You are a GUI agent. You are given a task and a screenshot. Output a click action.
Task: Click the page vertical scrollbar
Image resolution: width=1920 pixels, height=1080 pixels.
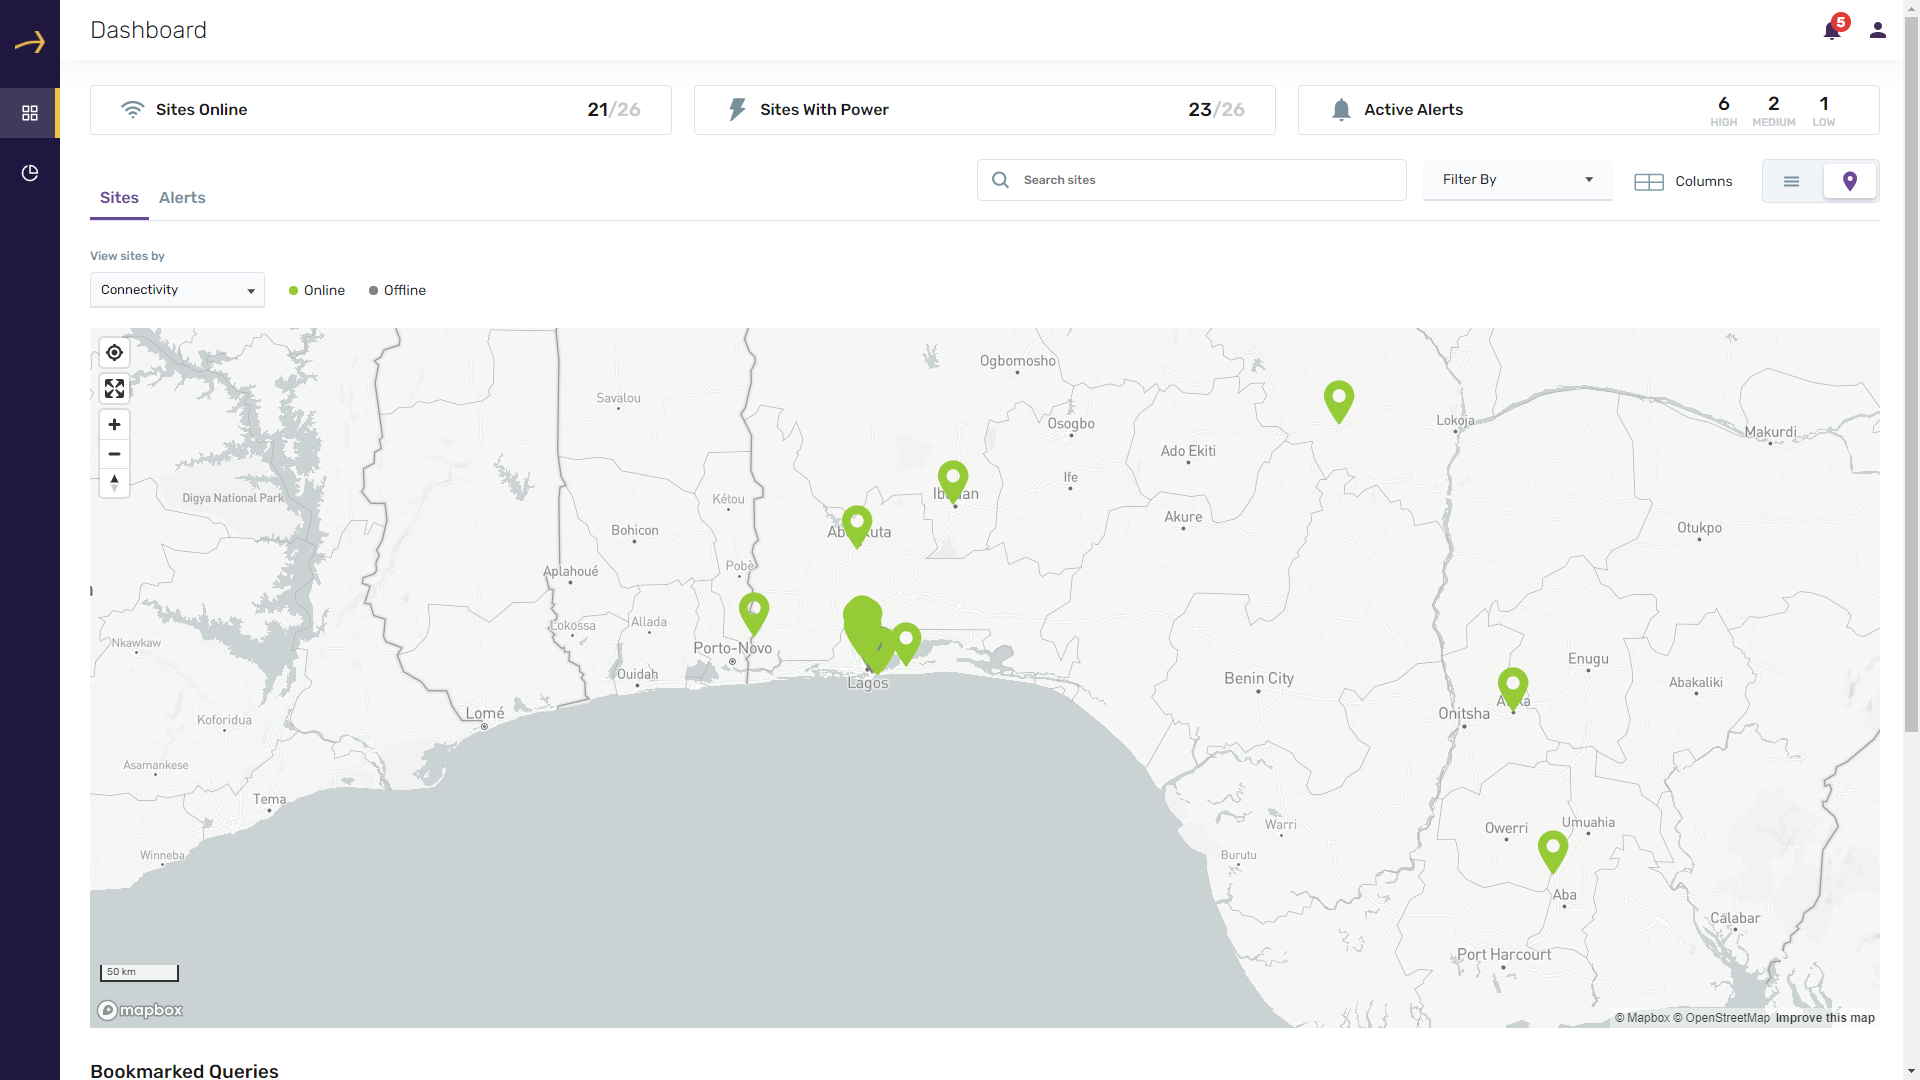tap(1911, 375)
